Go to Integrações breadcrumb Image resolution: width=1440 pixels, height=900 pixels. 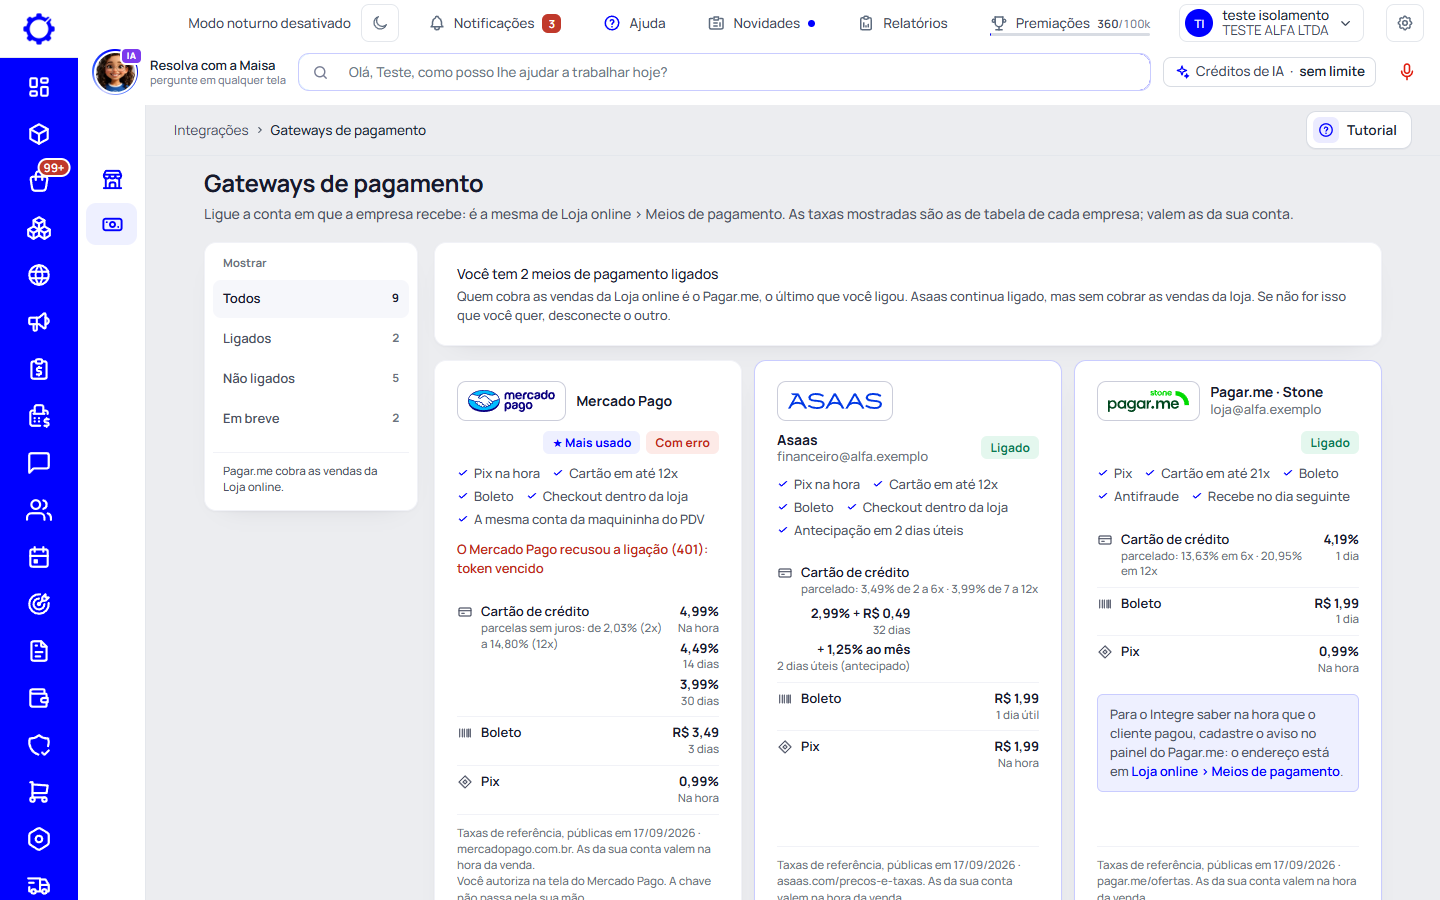click(x=211, y=130)
